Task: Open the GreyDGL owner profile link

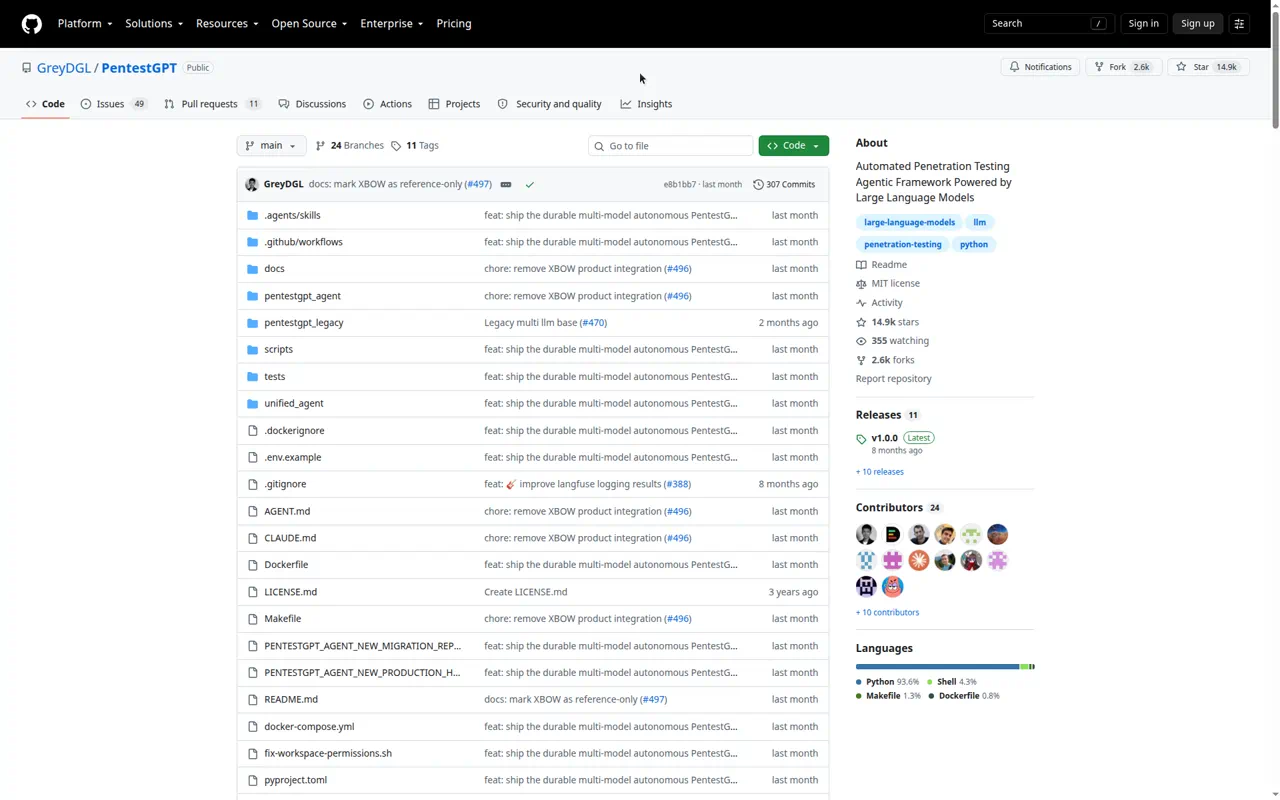Action: tap(64, 68)
